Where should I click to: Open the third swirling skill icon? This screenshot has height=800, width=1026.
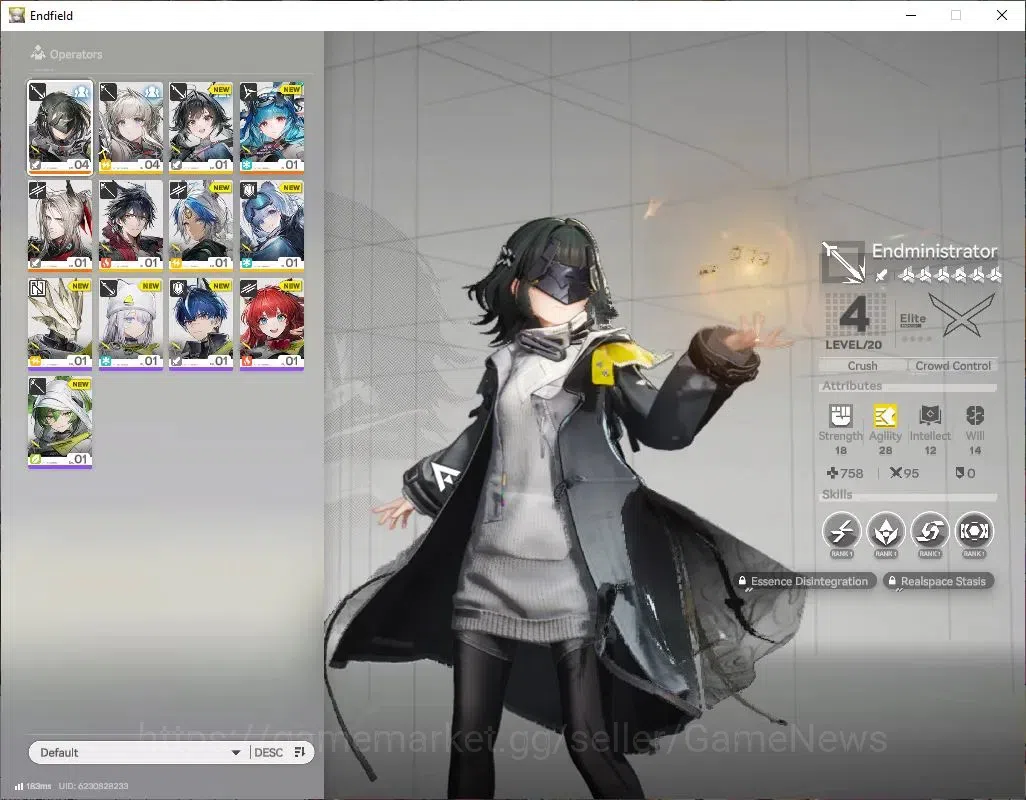coord(930,530)
